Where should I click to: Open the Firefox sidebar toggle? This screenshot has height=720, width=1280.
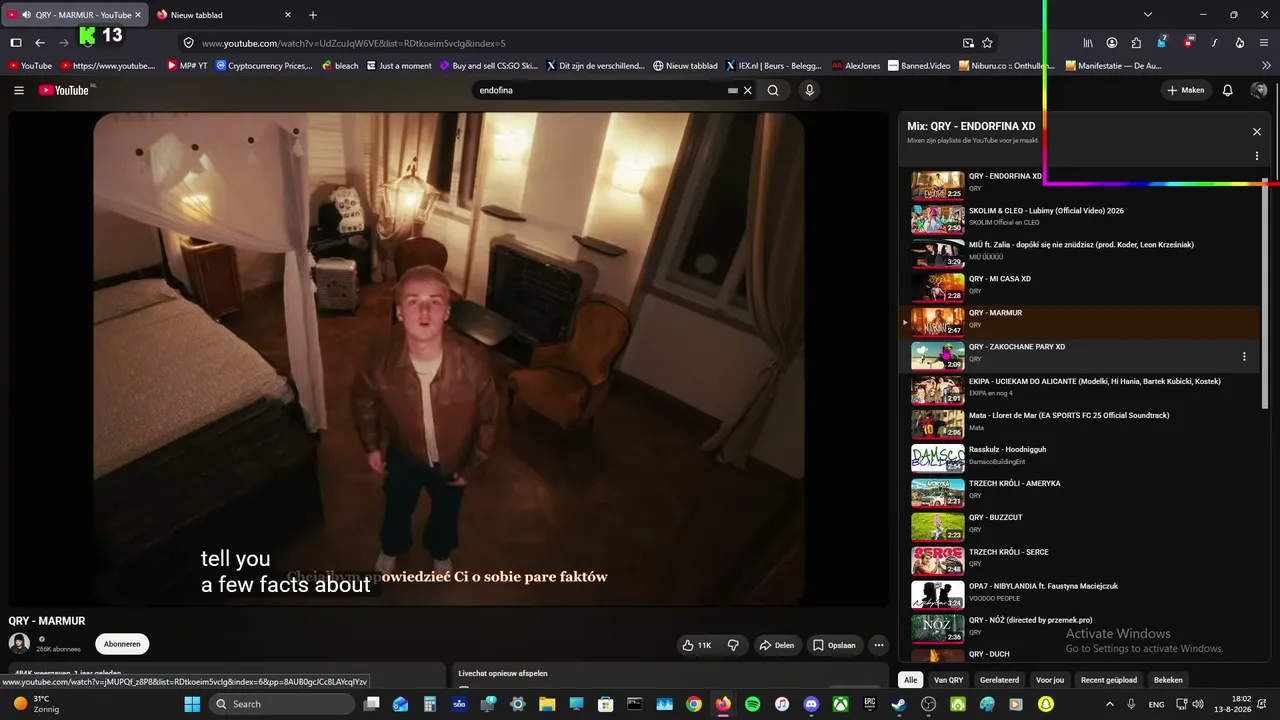[x=15, y=43]
